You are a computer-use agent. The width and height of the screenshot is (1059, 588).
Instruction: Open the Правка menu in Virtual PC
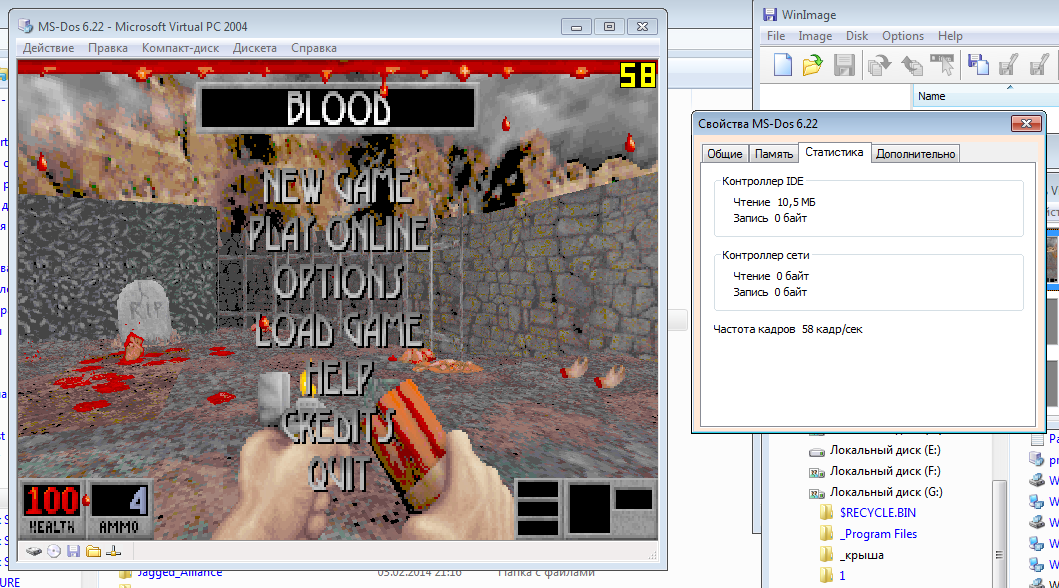tap(107, 48)
